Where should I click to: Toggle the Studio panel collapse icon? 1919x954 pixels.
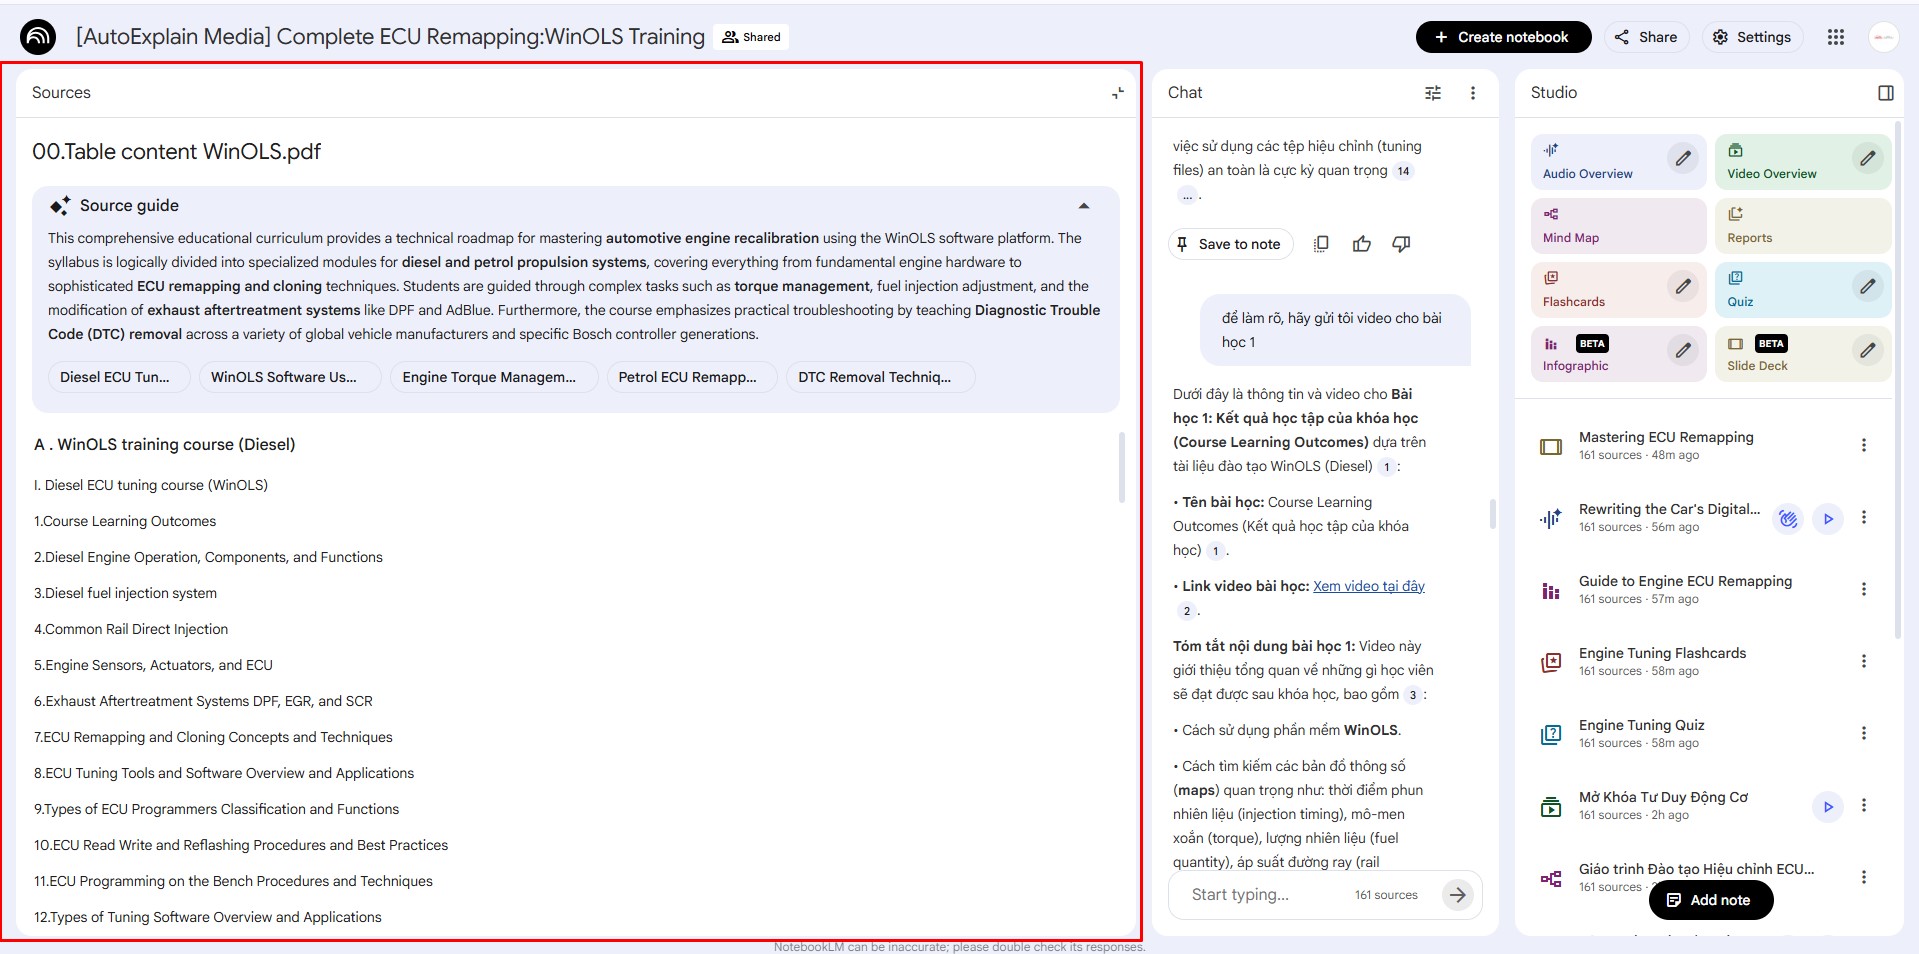click(1885, 93)
